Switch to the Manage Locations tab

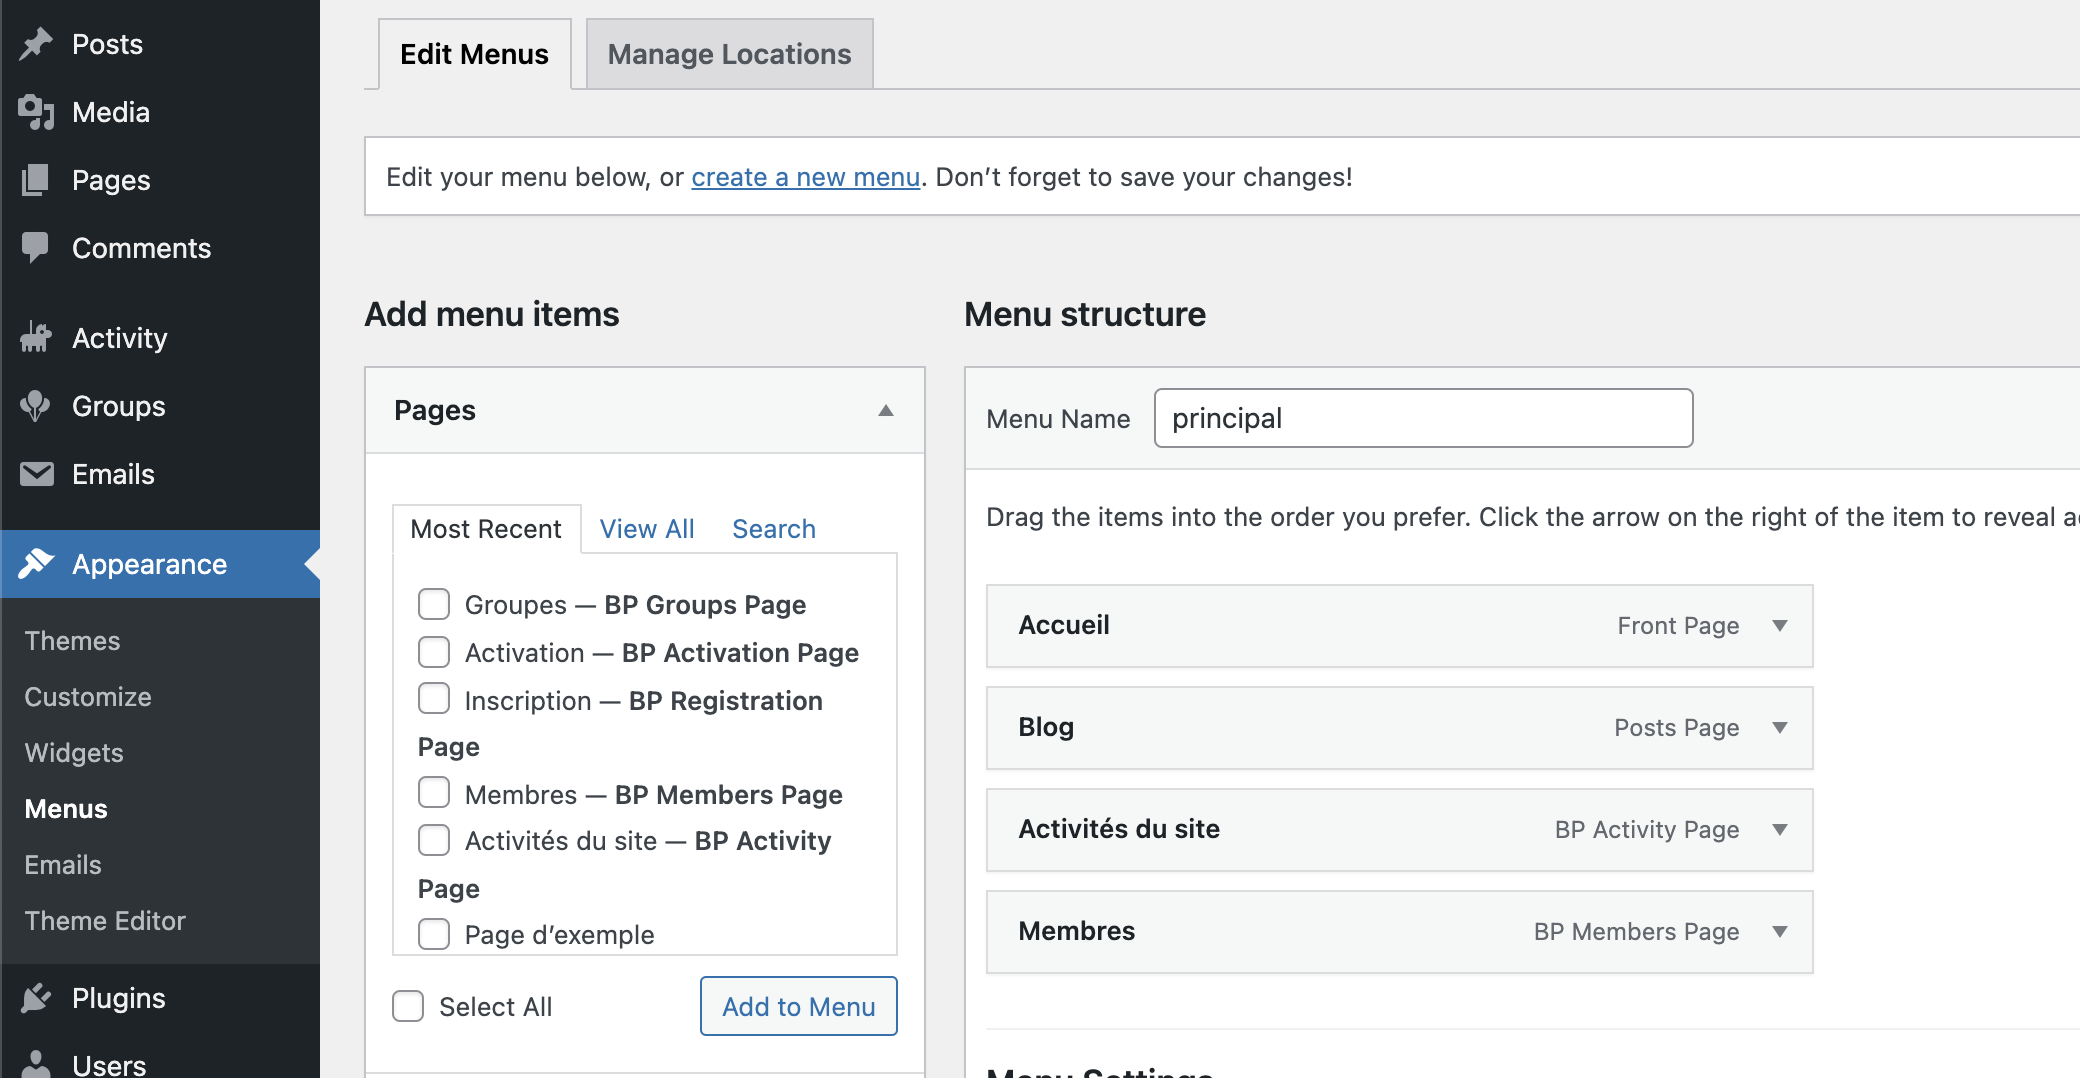(x=730, y=54)
